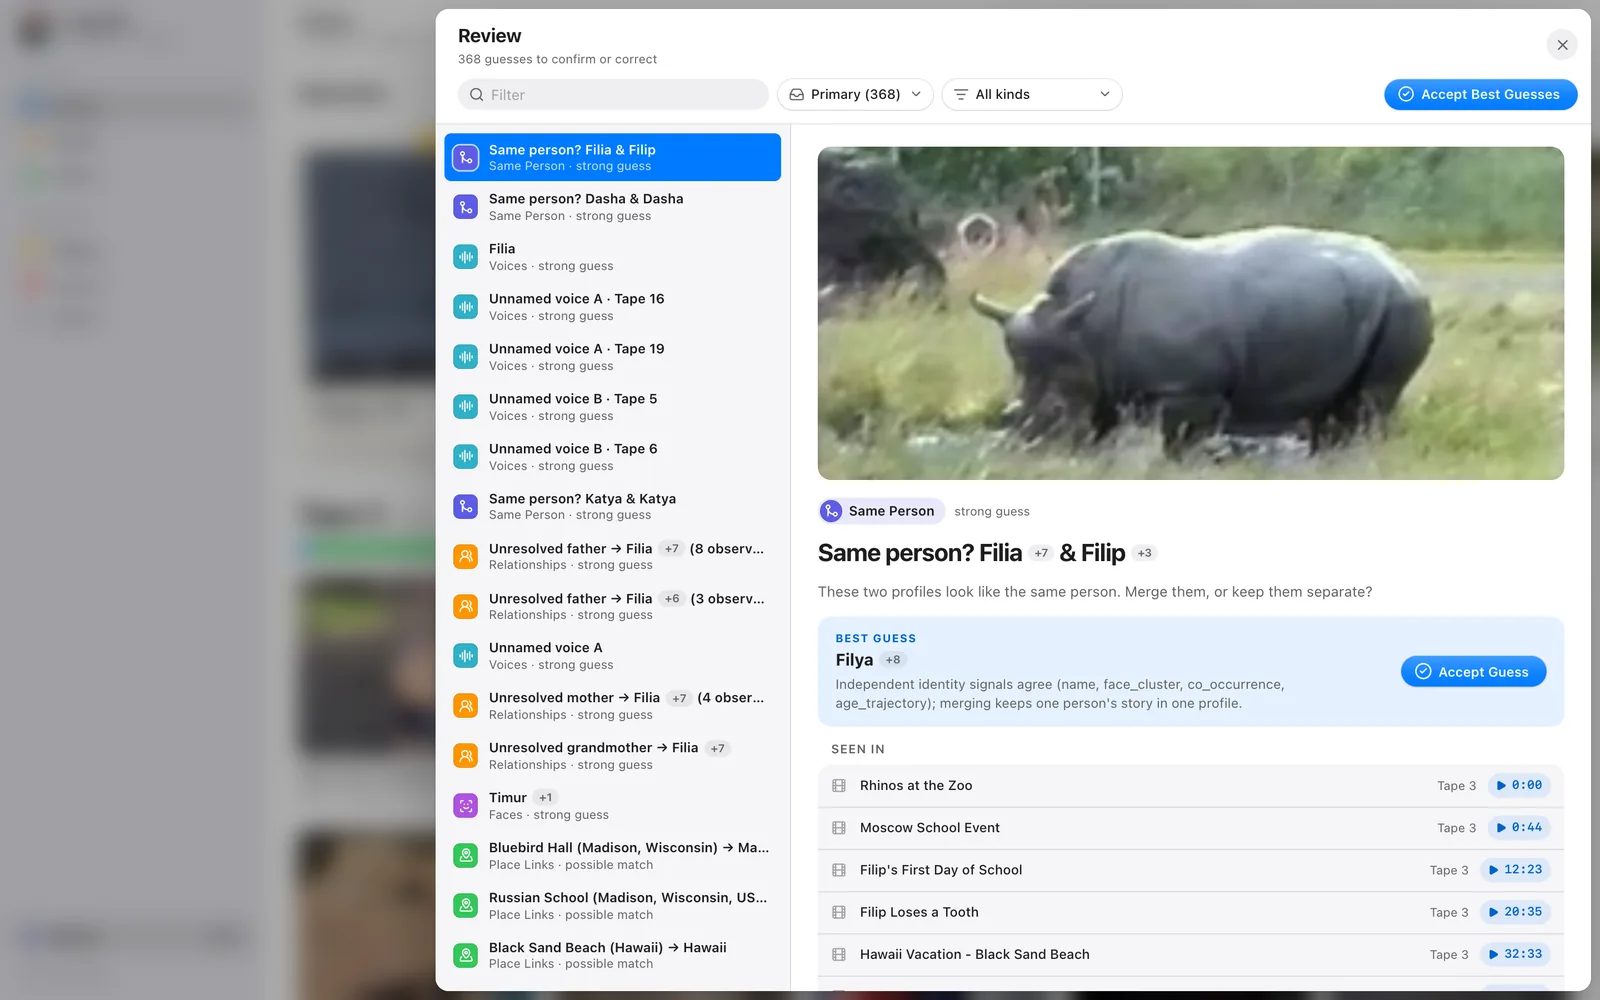Click the same-person icon for Dasha & Dasha
1600x1000 pixels.
coord(466,207)
